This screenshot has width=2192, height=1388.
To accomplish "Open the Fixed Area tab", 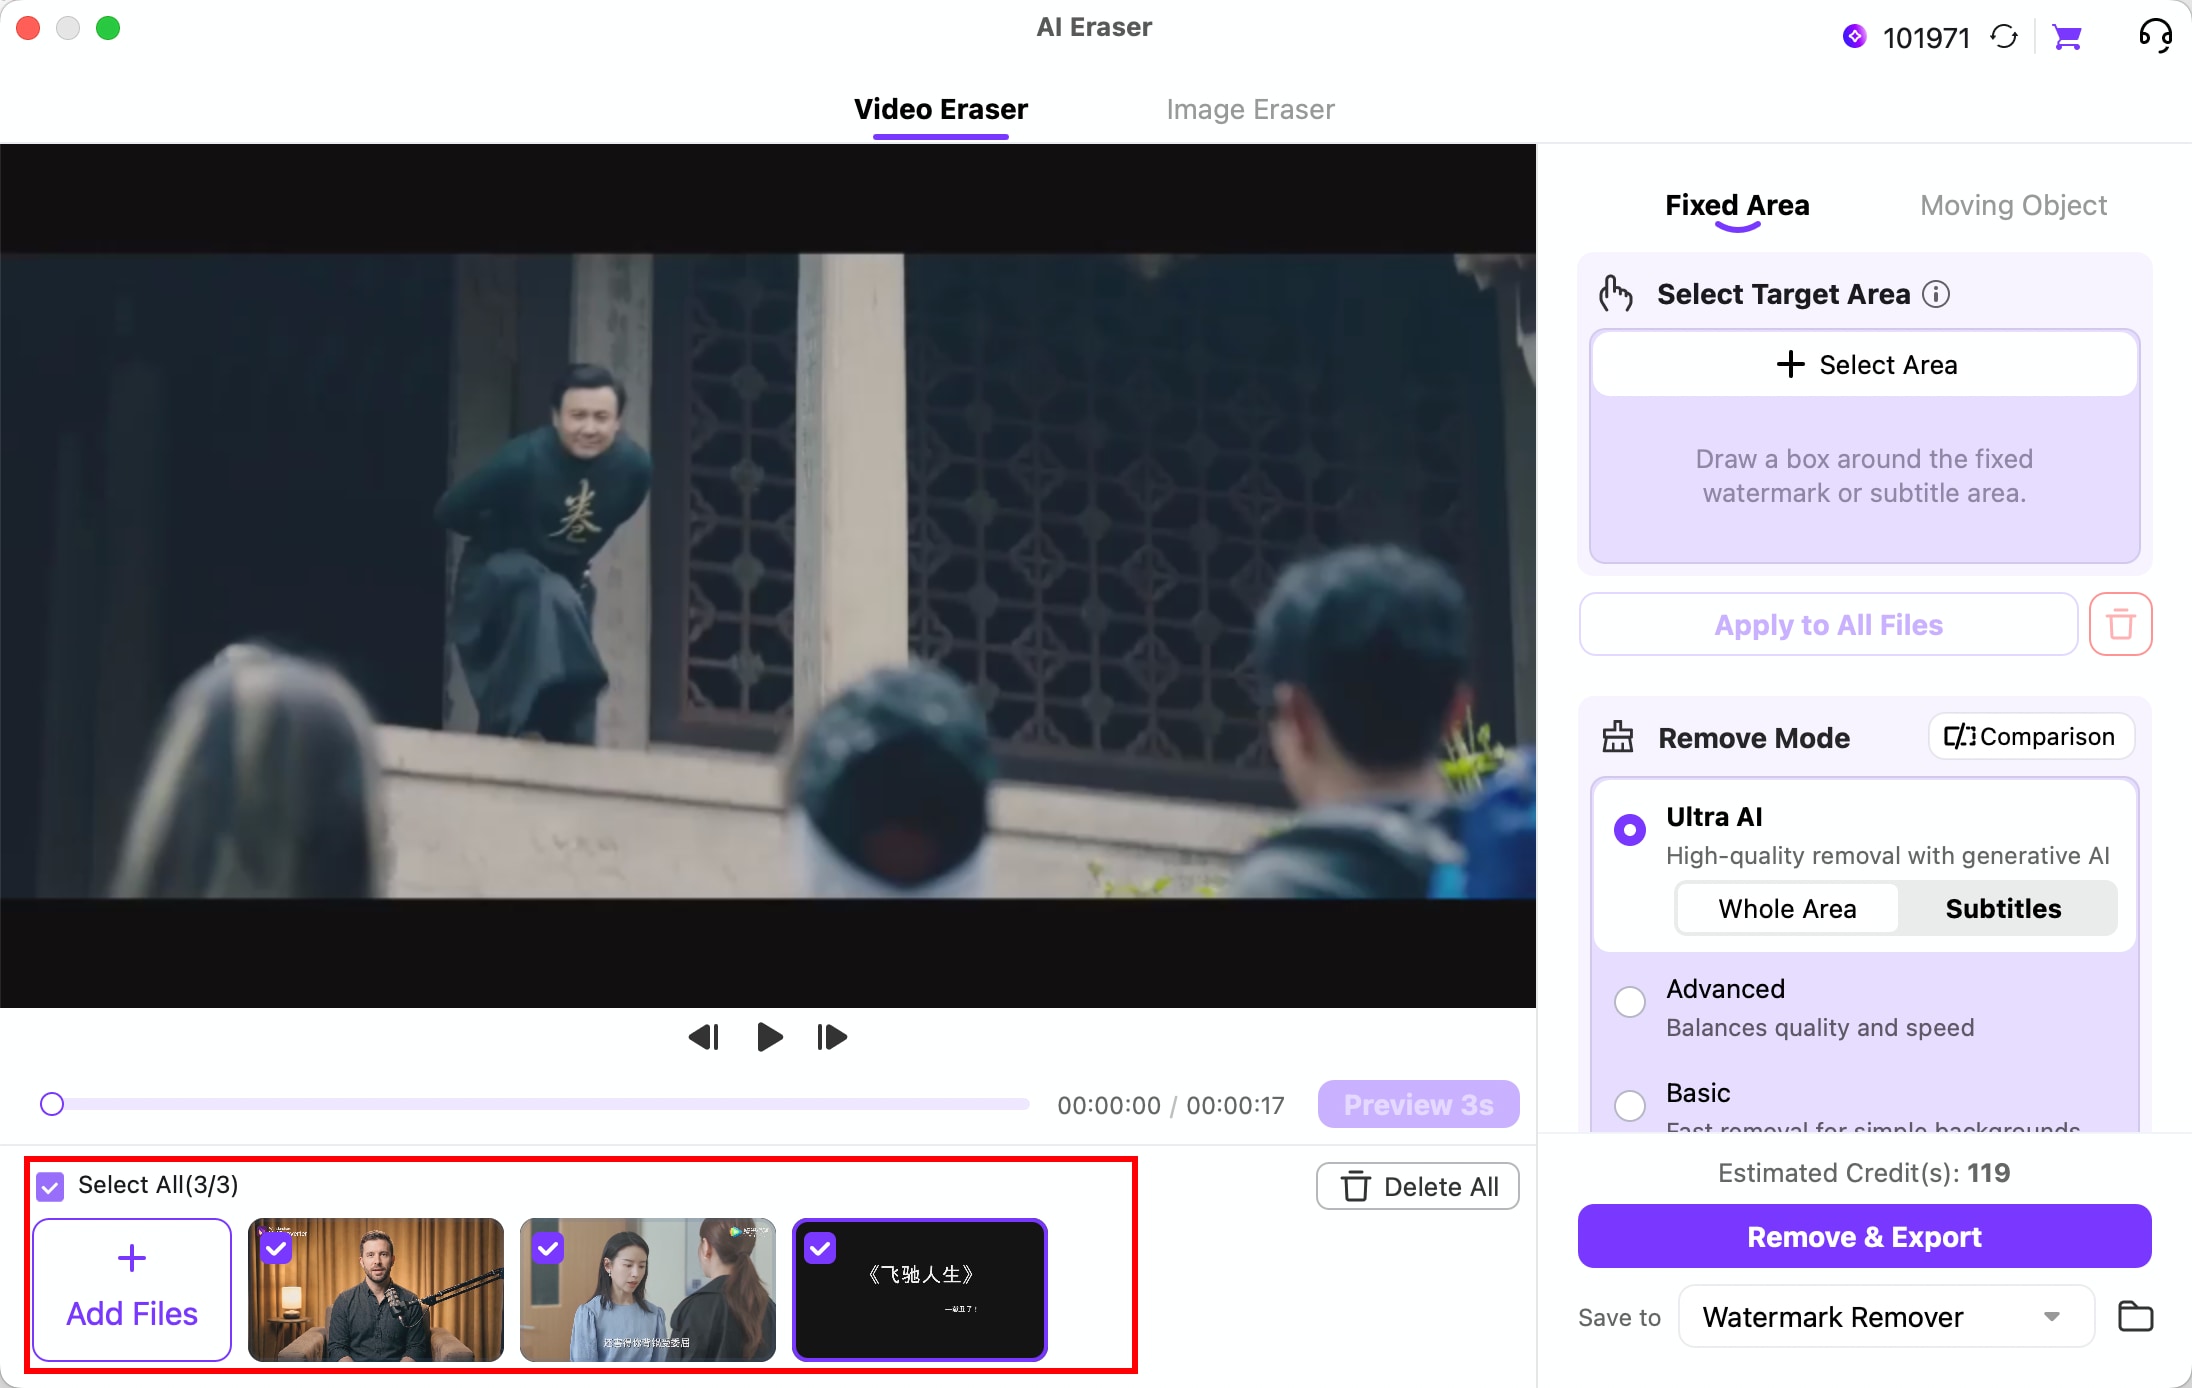I will click(1737, 205).
